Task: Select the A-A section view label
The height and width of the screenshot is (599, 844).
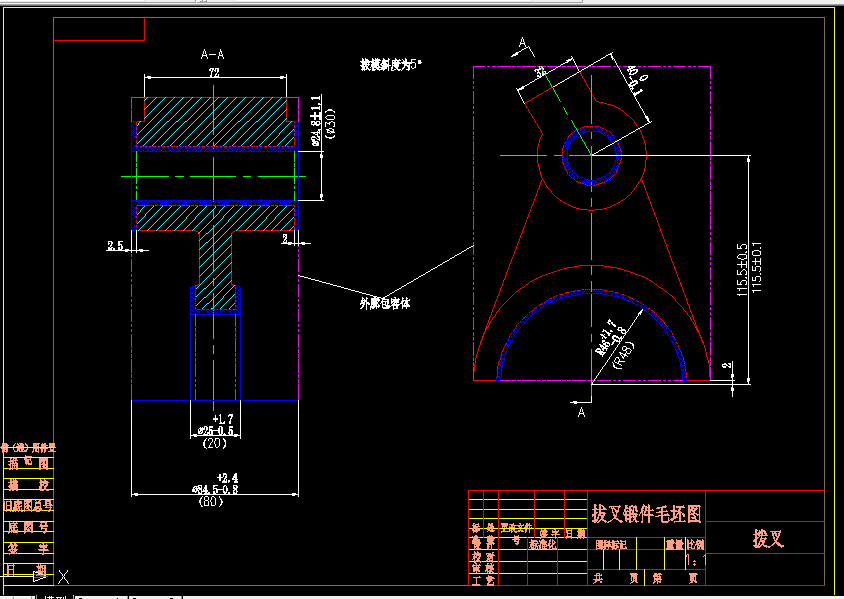Action: [213, 54]
